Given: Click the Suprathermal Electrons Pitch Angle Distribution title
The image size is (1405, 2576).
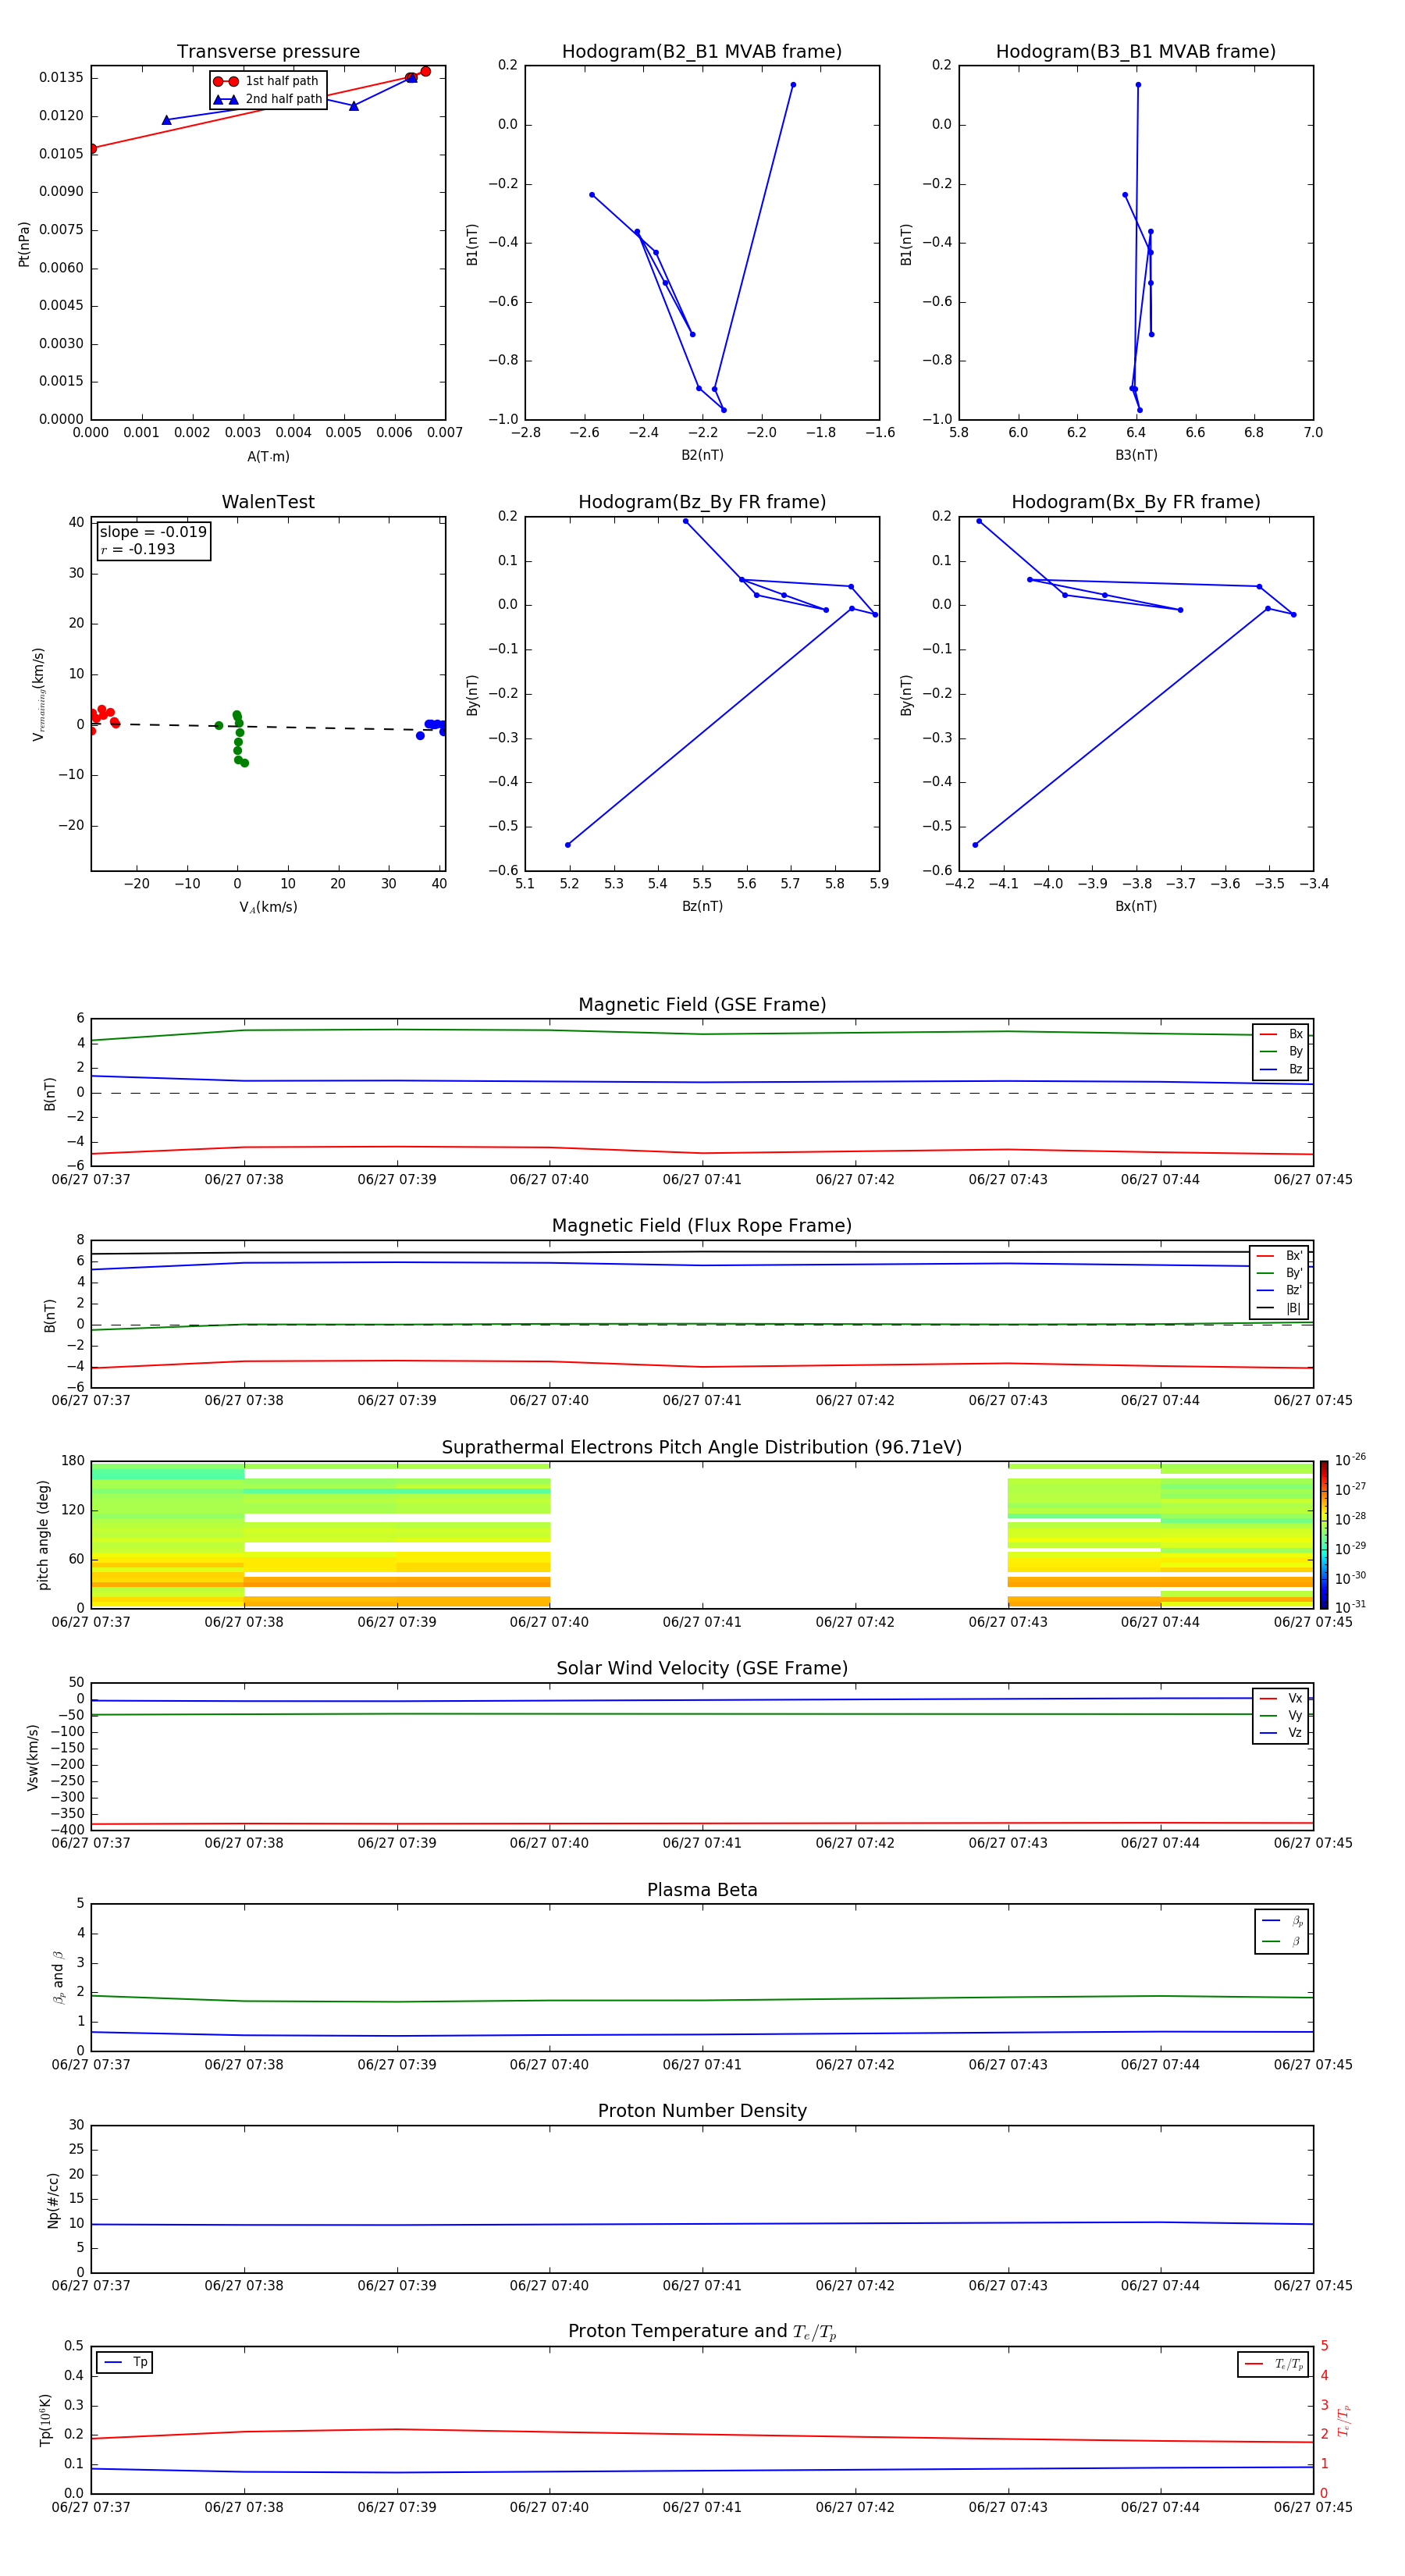Looking at the screenshot, I should (702, 1448).
